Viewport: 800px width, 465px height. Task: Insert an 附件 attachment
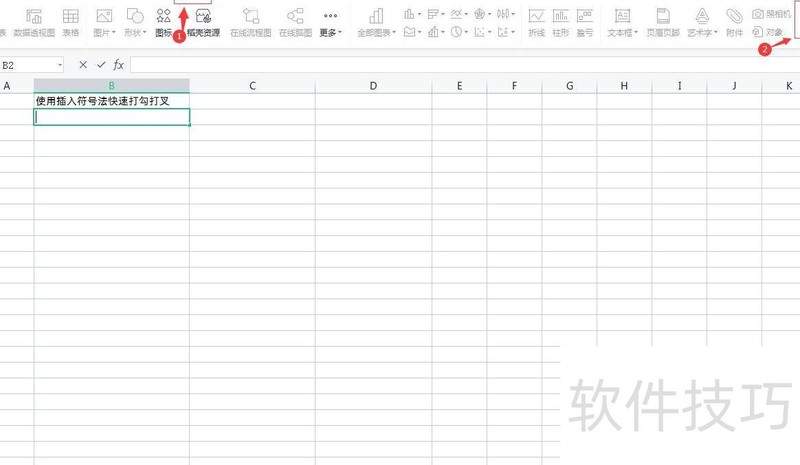point(734,23)
